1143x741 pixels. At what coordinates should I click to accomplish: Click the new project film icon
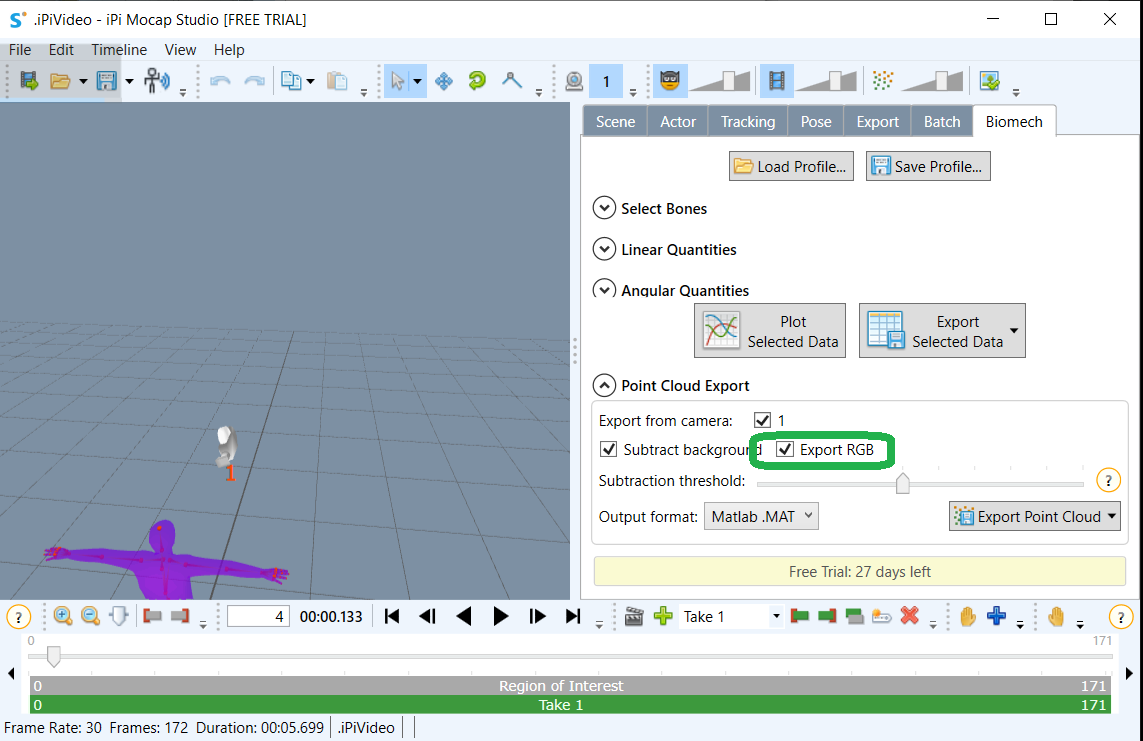click(x=28, y=81)
